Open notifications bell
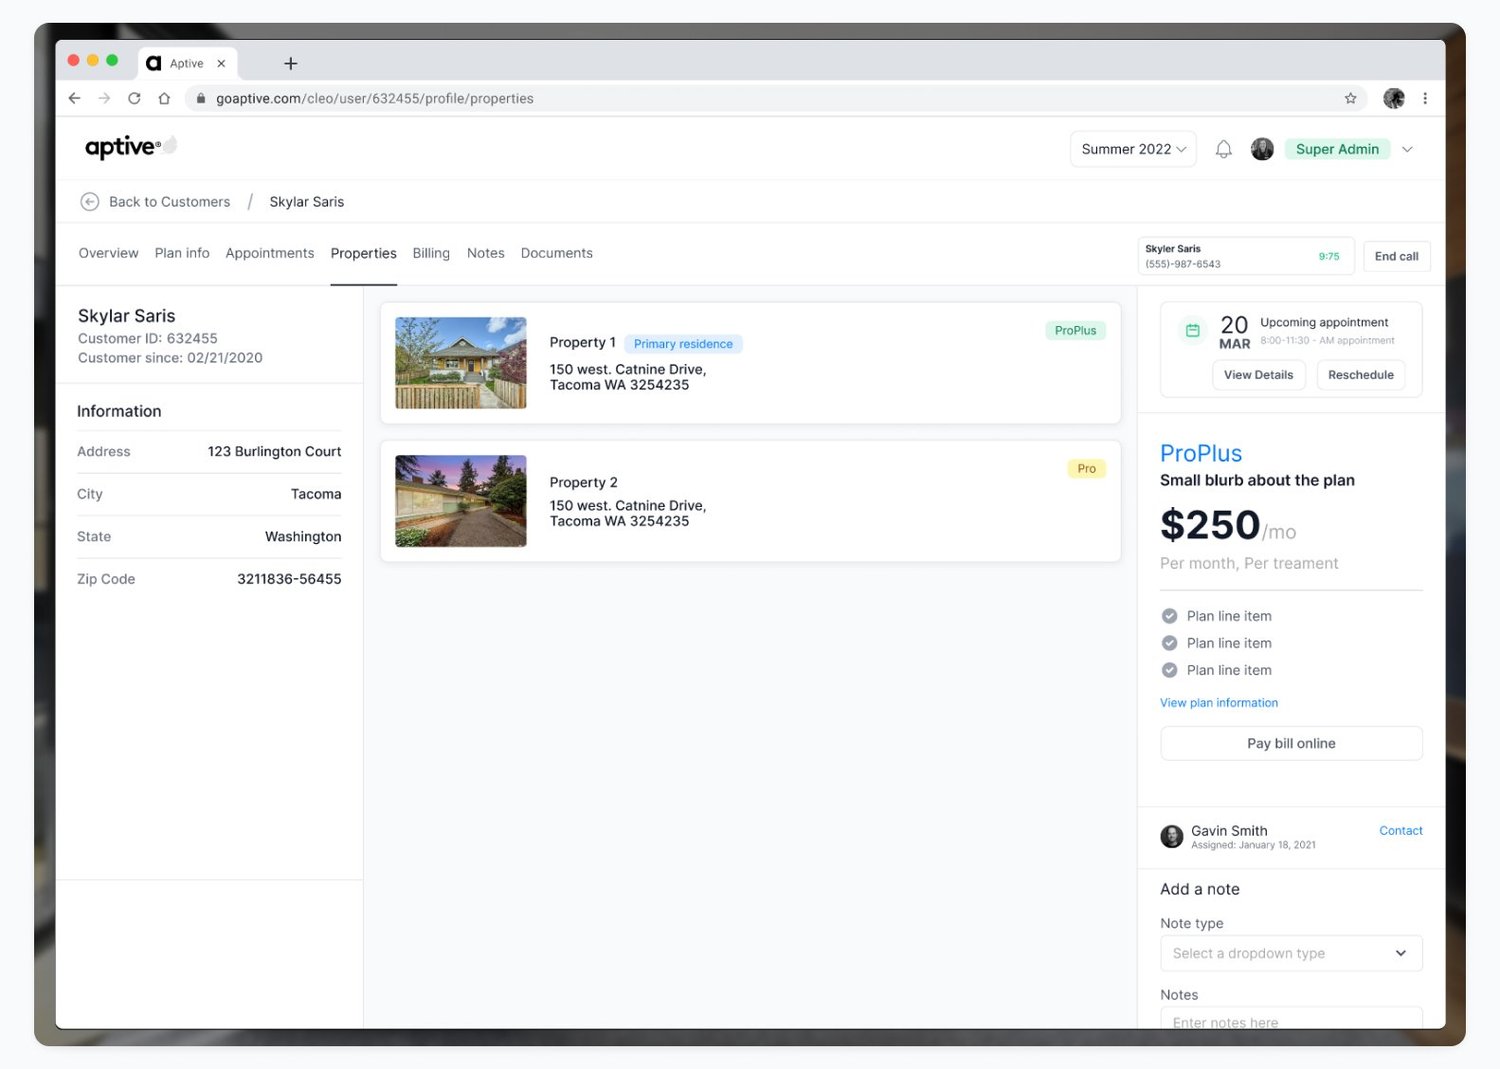The image size is (1500, 1069). click(1223, 149)
